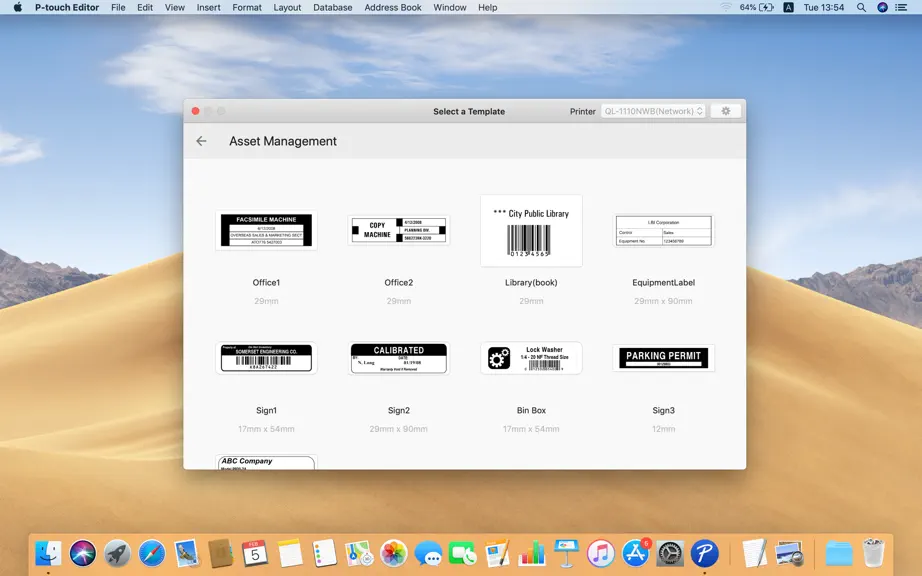Click the Office1 label text
Viewport: 922px width, 576px height.
pyautogui.click(x=266, y=283)
